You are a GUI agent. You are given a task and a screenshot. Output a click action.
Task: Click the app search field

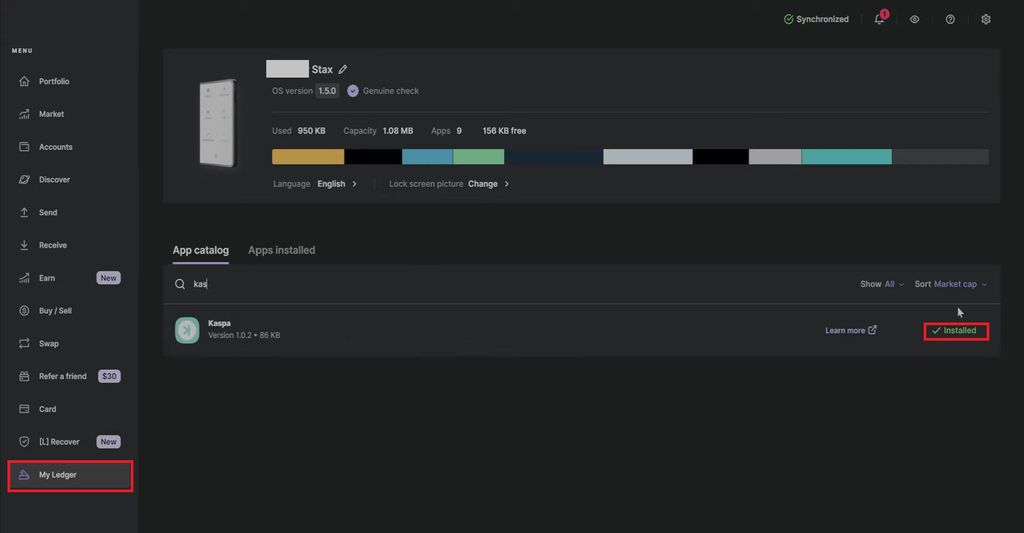509,284
